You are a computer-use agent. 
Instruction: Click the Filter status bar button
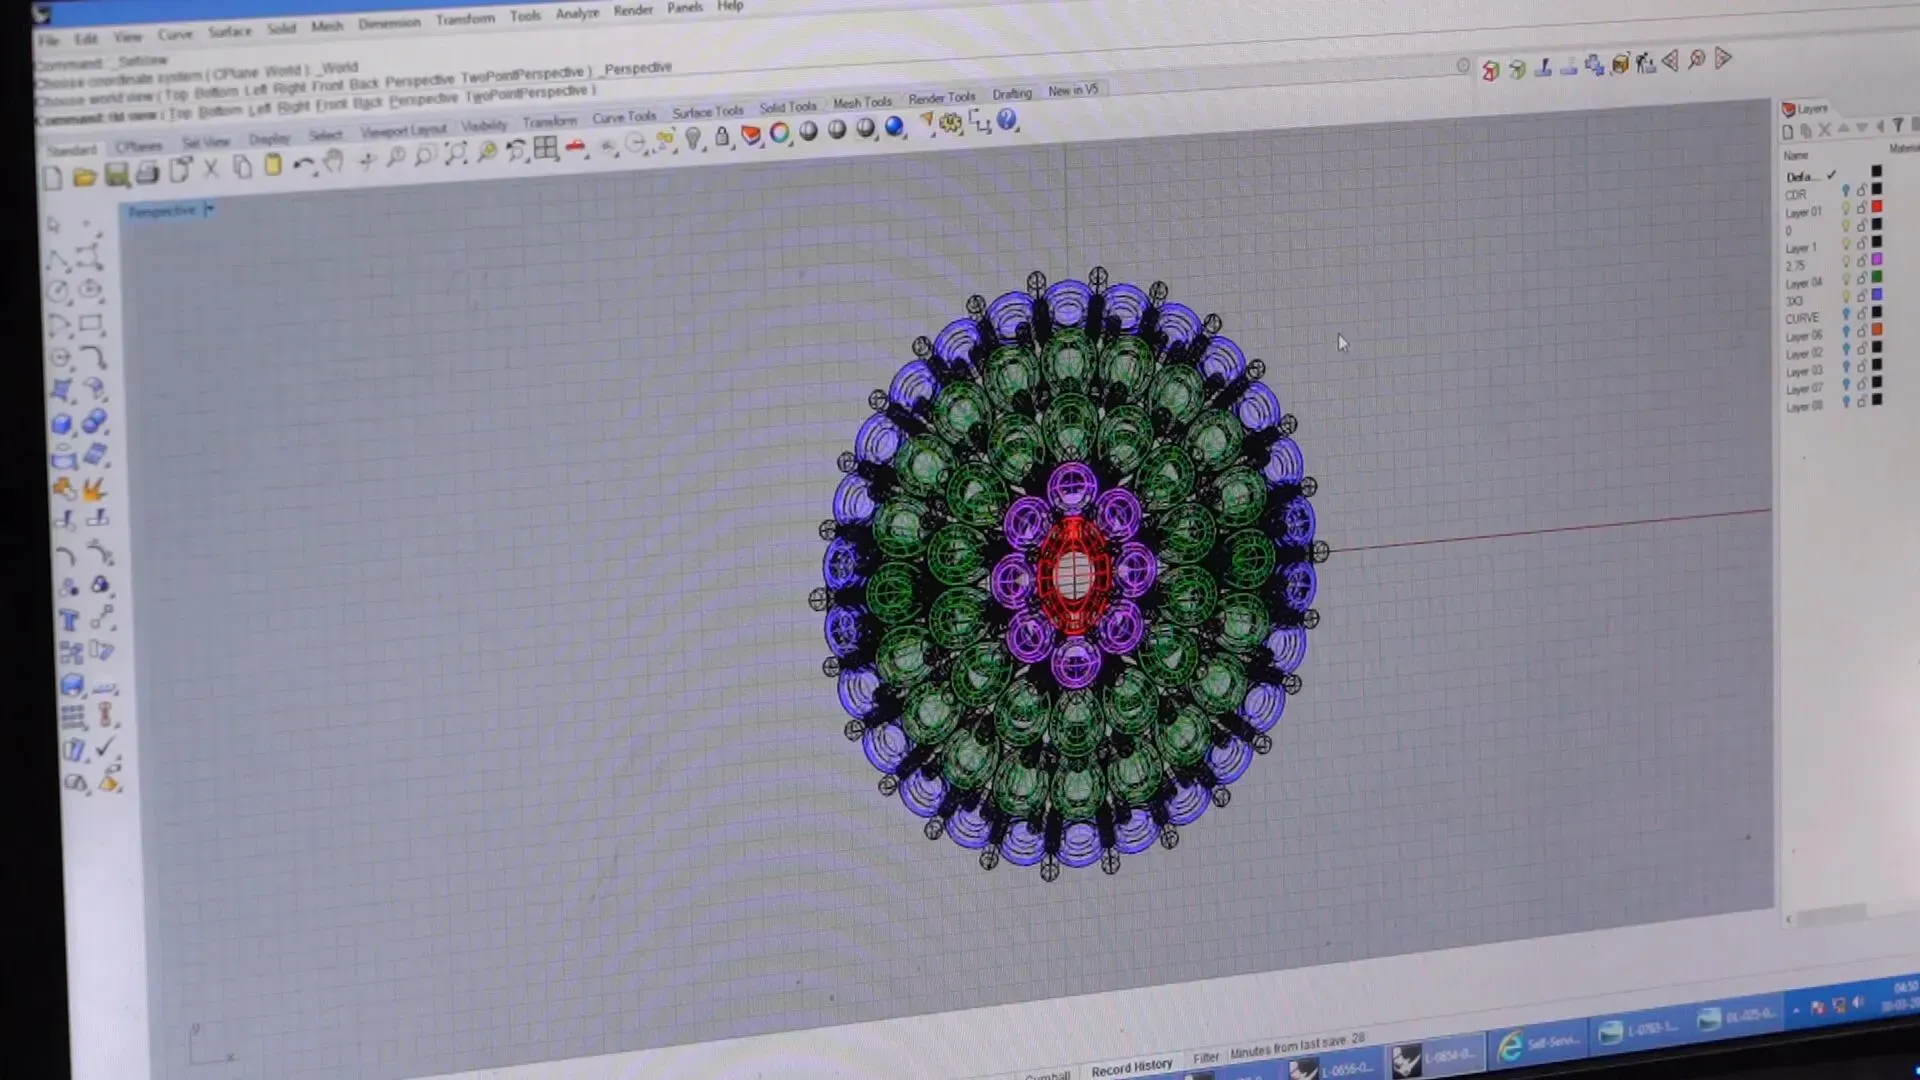[1206, 1058]
